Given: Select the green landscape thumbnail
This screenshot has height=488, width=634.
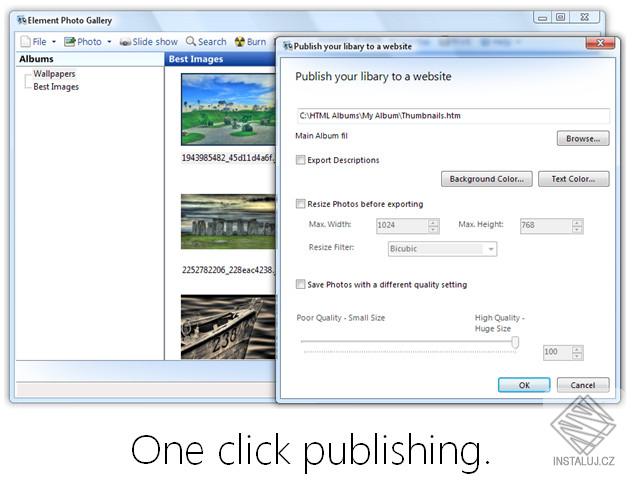Looking at the screenshot, I should pyautogui.click(x=228, y=109).
